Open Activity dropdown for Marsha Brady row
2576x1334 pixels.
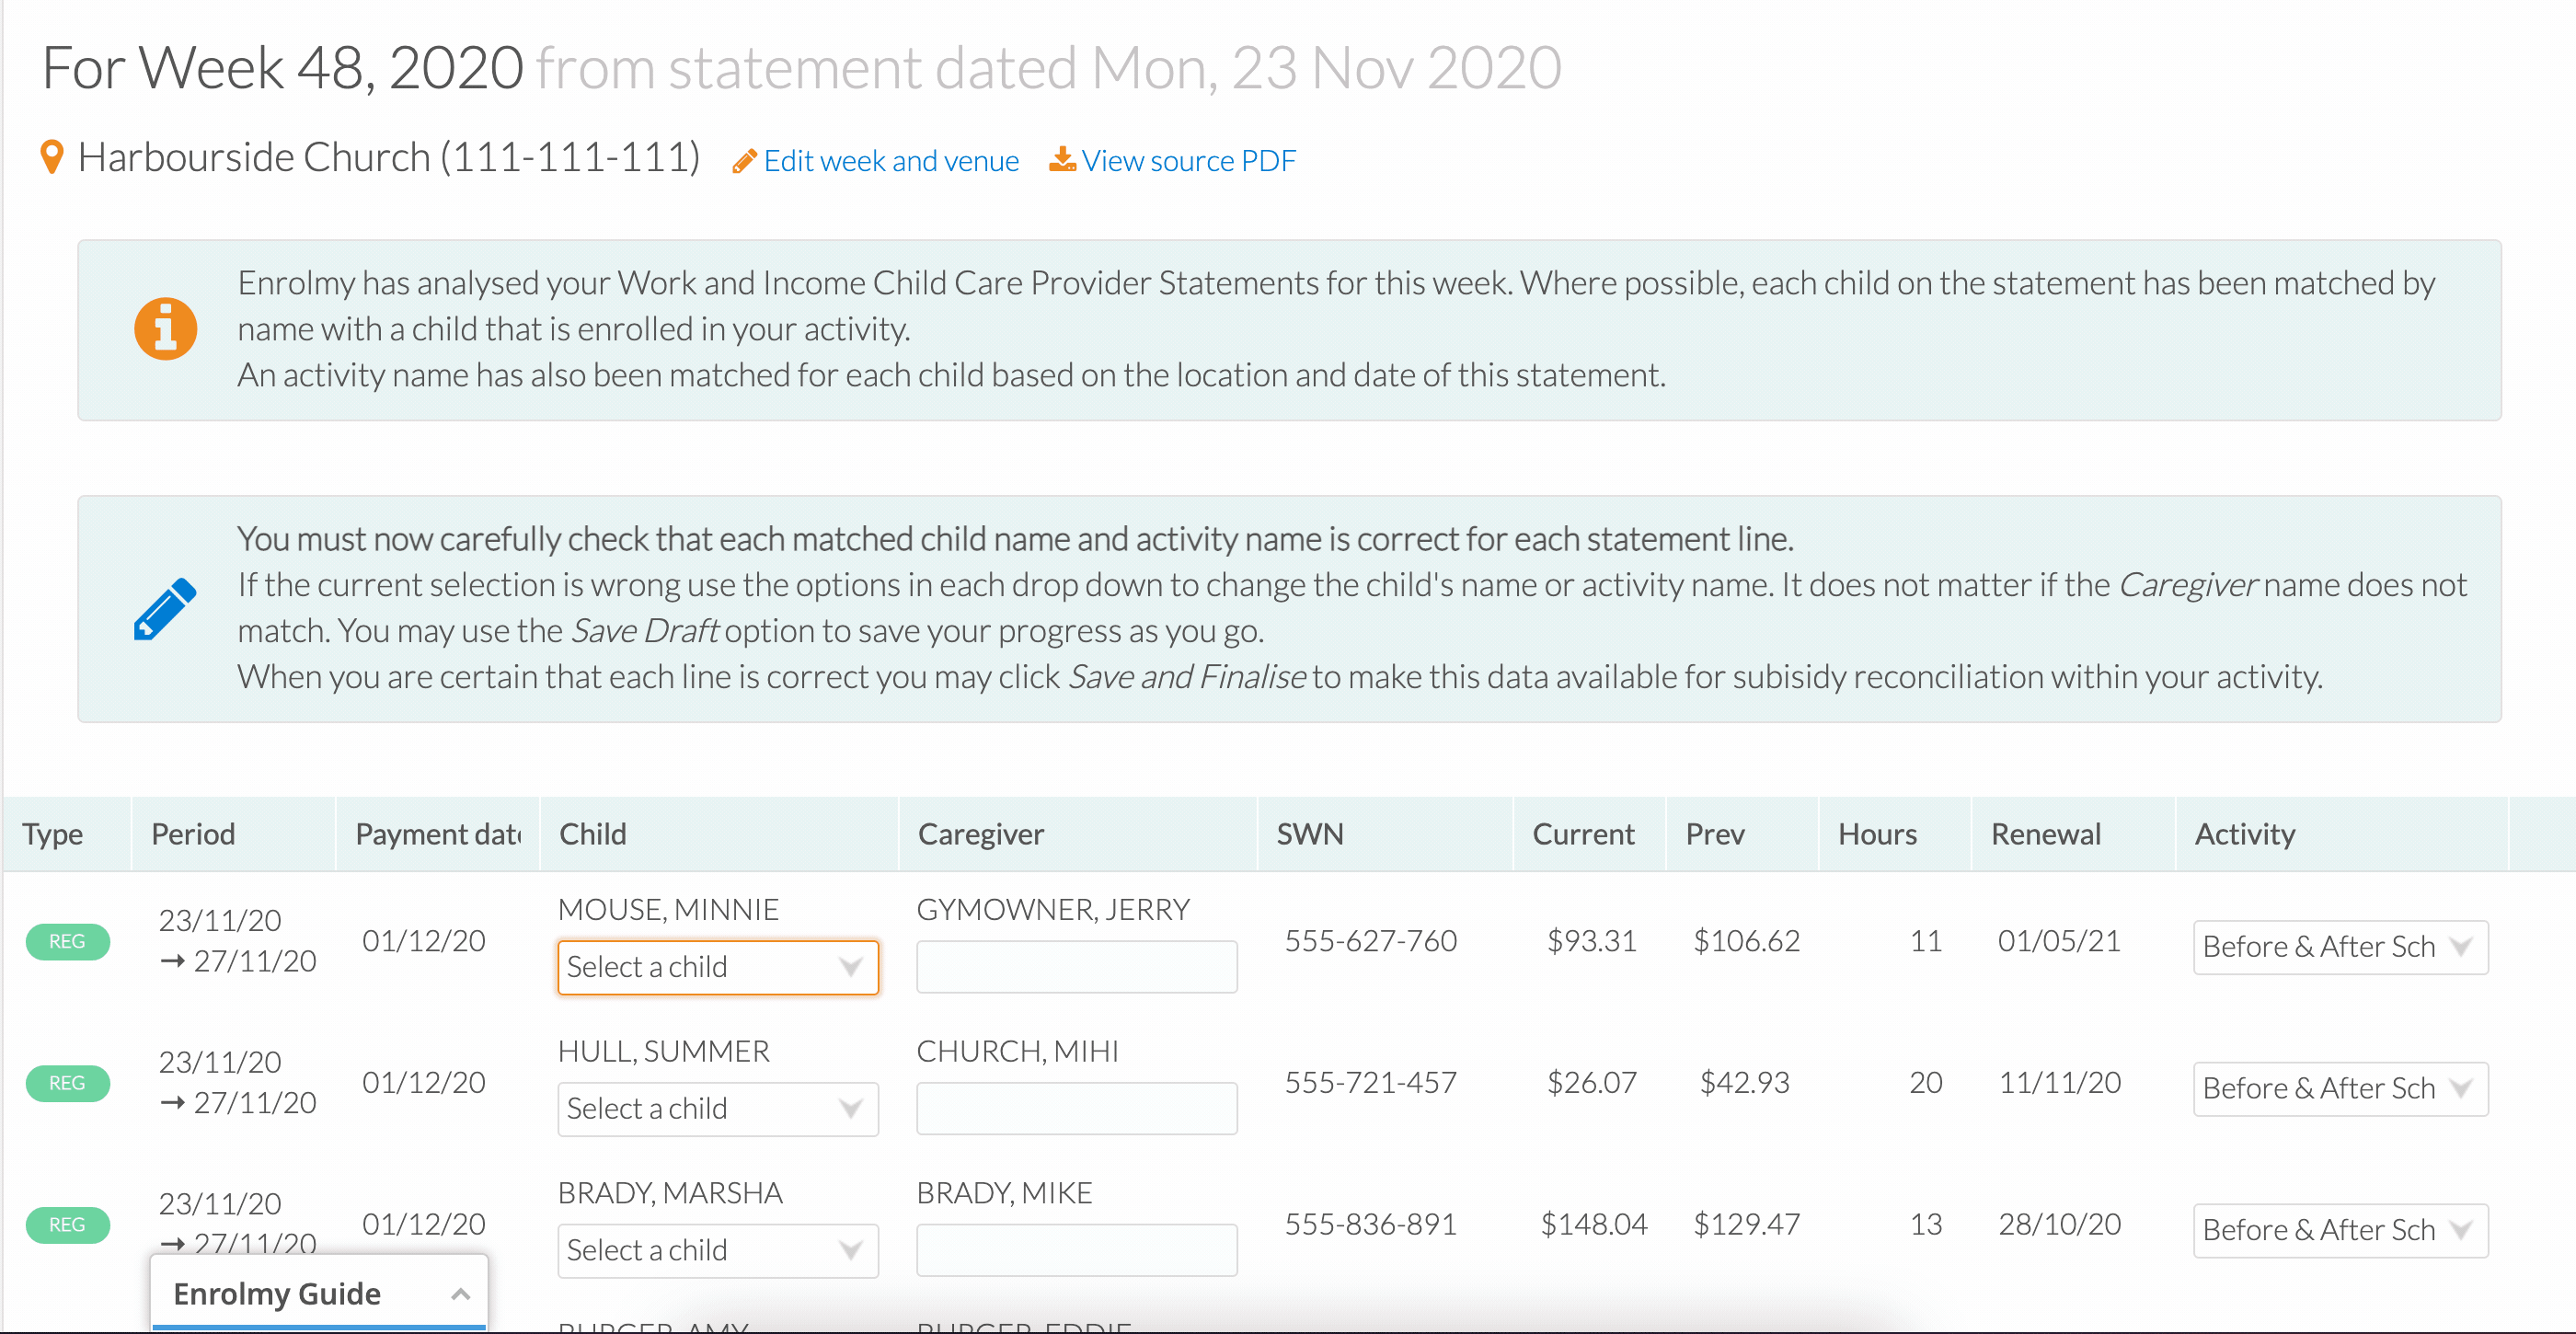pos(2340,1231)
